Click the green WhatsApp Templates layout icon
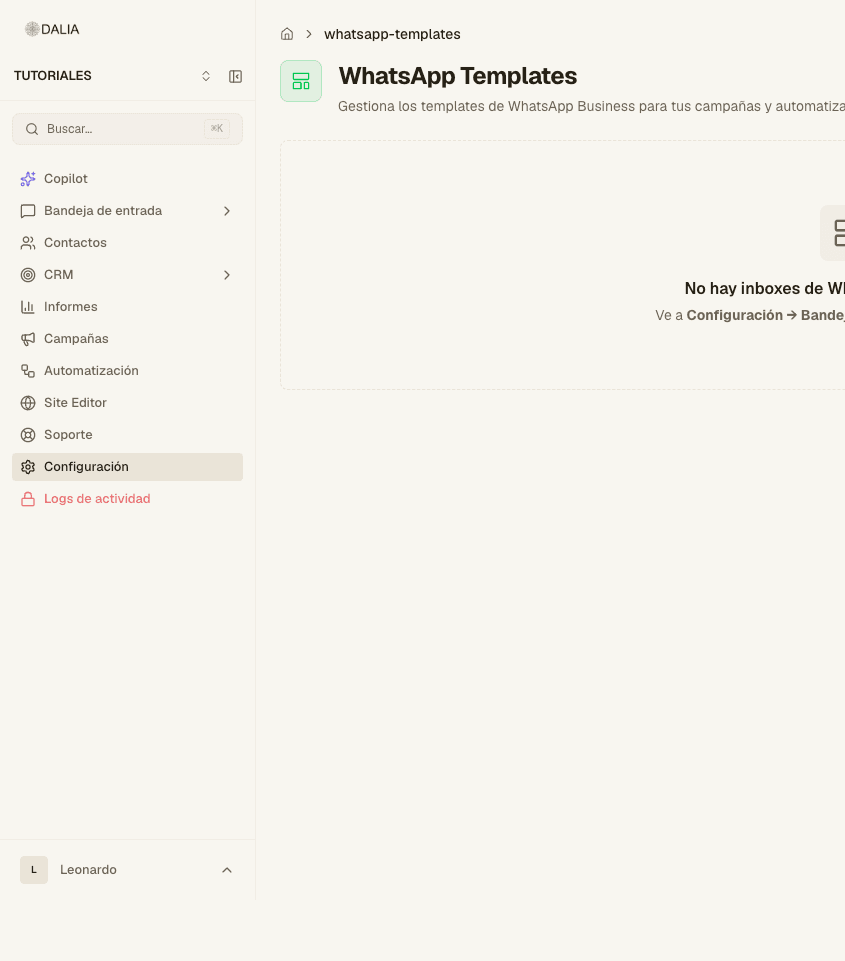 (301, 81)
